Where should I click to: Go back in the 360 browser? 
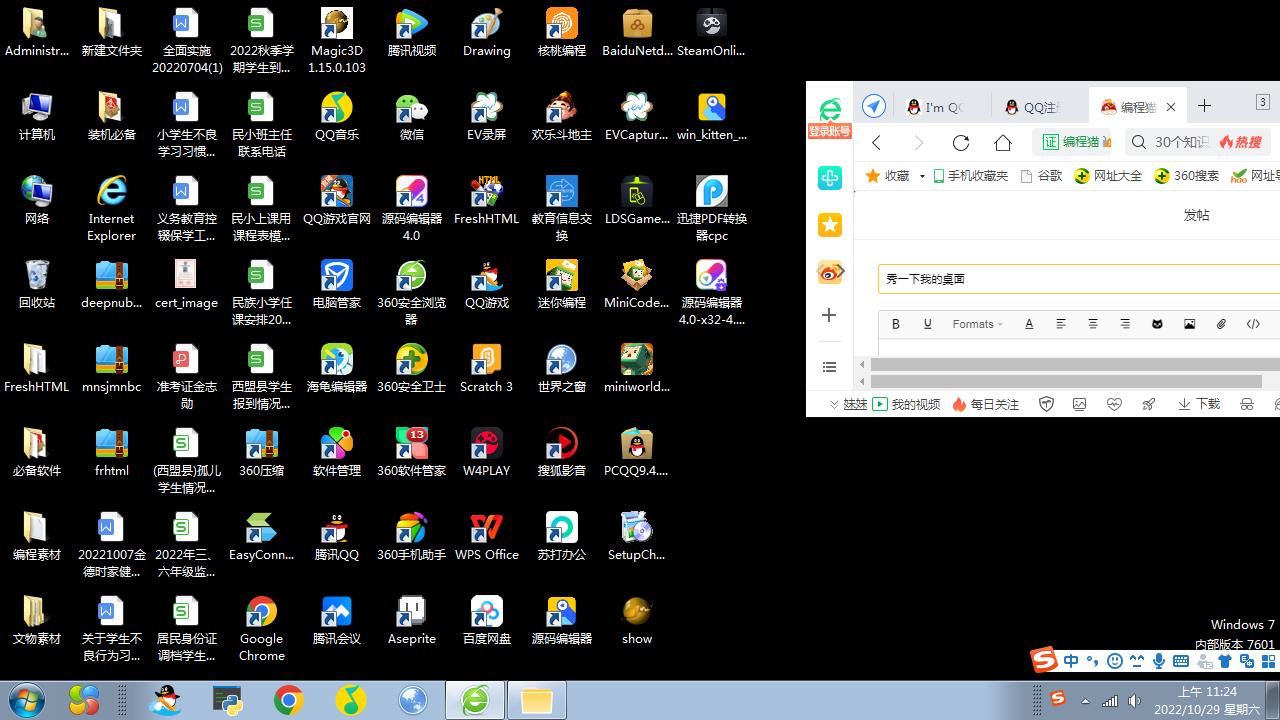tap(877, 142)
